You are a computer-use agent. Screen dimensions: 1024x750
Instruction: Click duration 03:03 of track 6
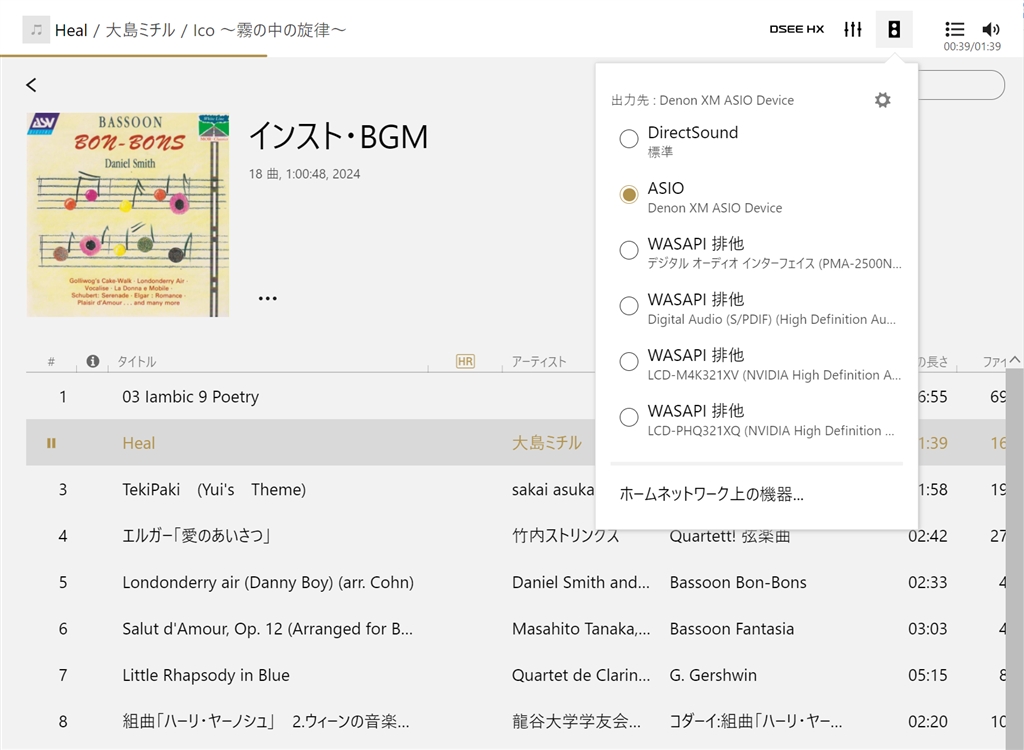927,628
